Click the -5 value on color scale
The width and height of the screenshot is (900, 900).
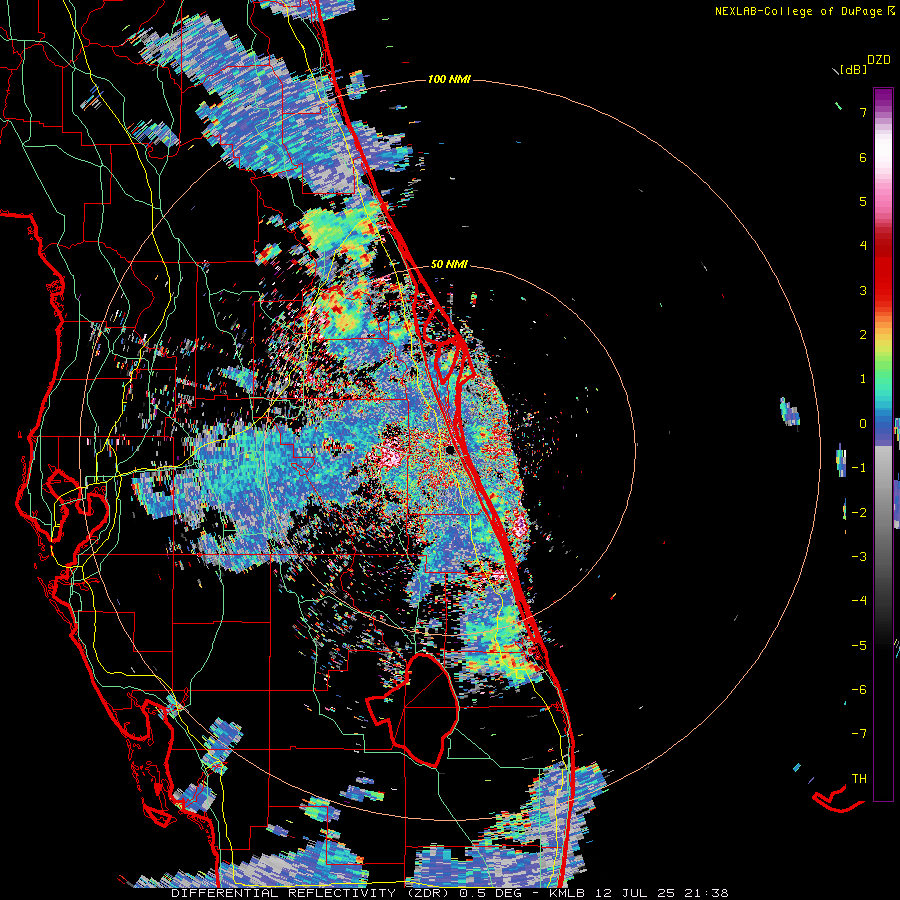pyautogui.click(x=859, y=645)
